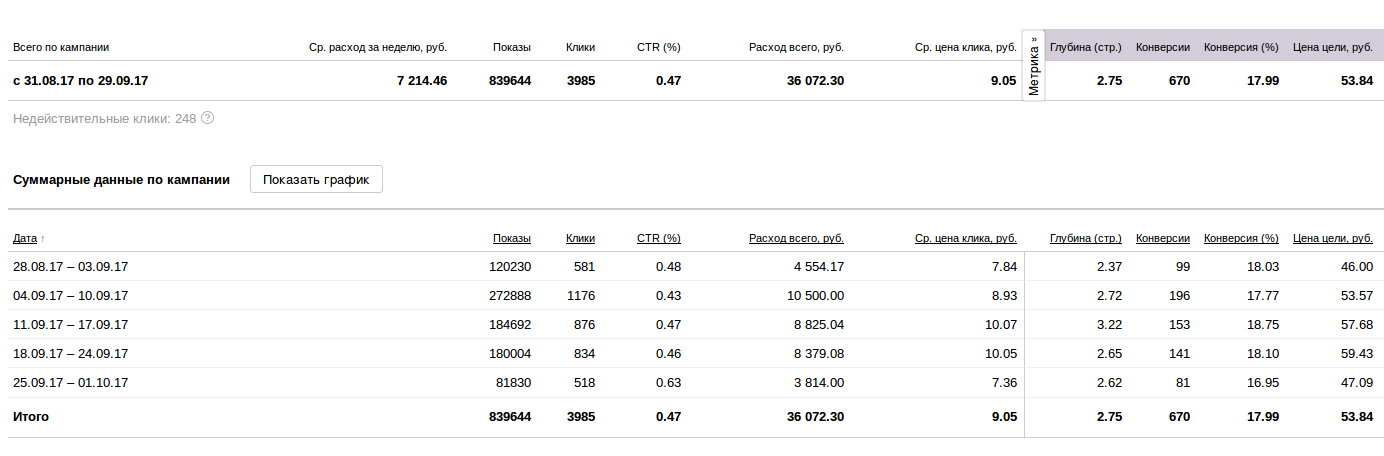The width and height of the screenshot is (1384, 456).
Task: Sort table by CTR (%) column header
Action: pos(658,239)
